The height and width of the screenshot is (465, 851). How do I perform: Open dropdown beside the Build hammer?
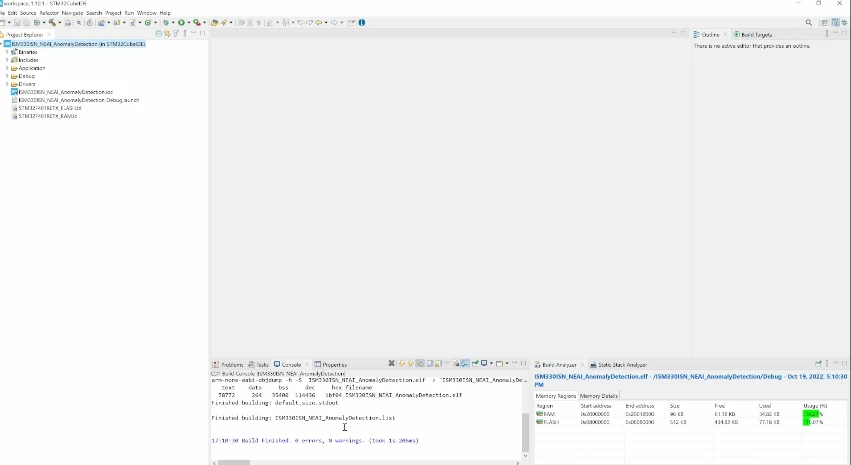click(x=60, y=22)
